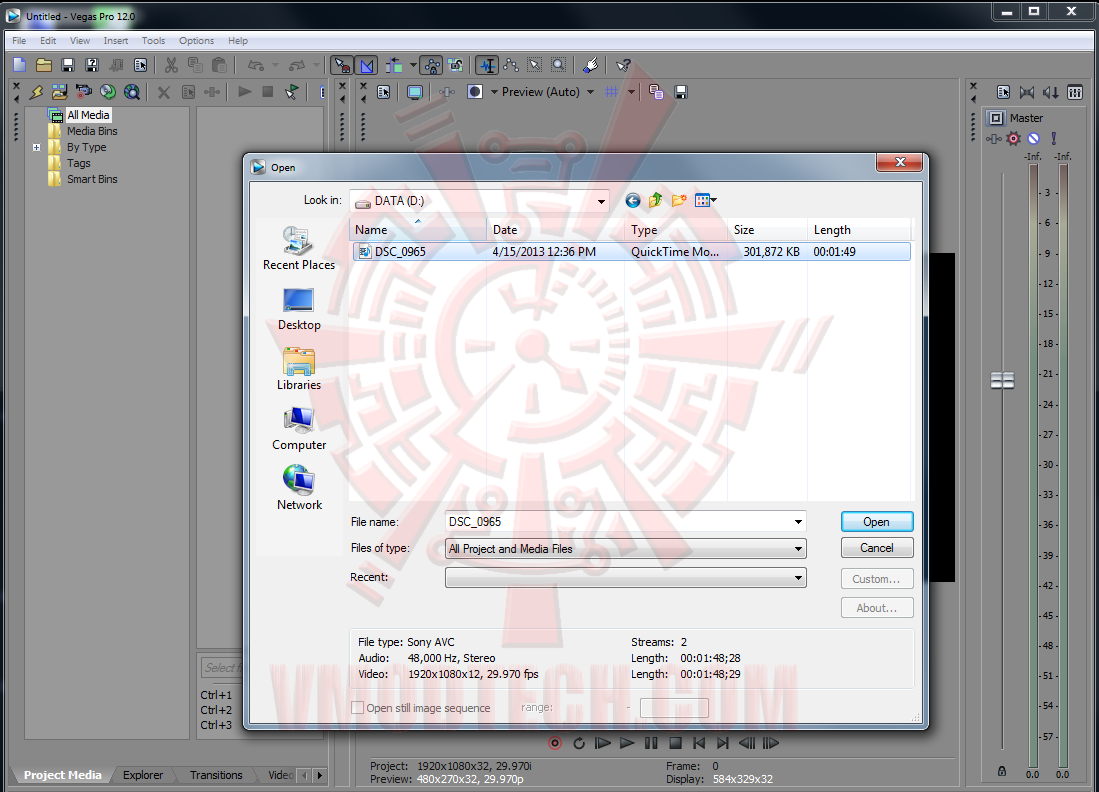Select the Media Bins folder
Screen dimensions: 1099x792
[92, 131]
